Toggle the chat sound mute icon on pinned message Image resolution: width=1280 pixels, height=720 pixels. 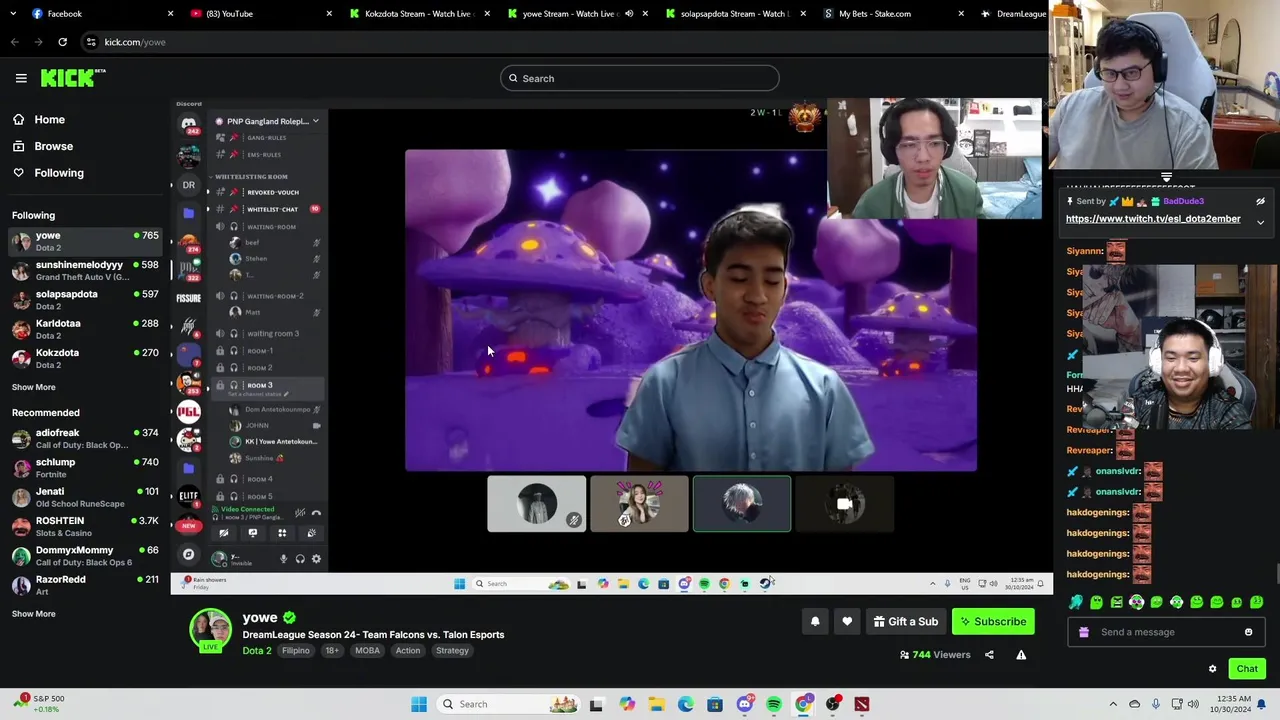(x=1260, y=201)
